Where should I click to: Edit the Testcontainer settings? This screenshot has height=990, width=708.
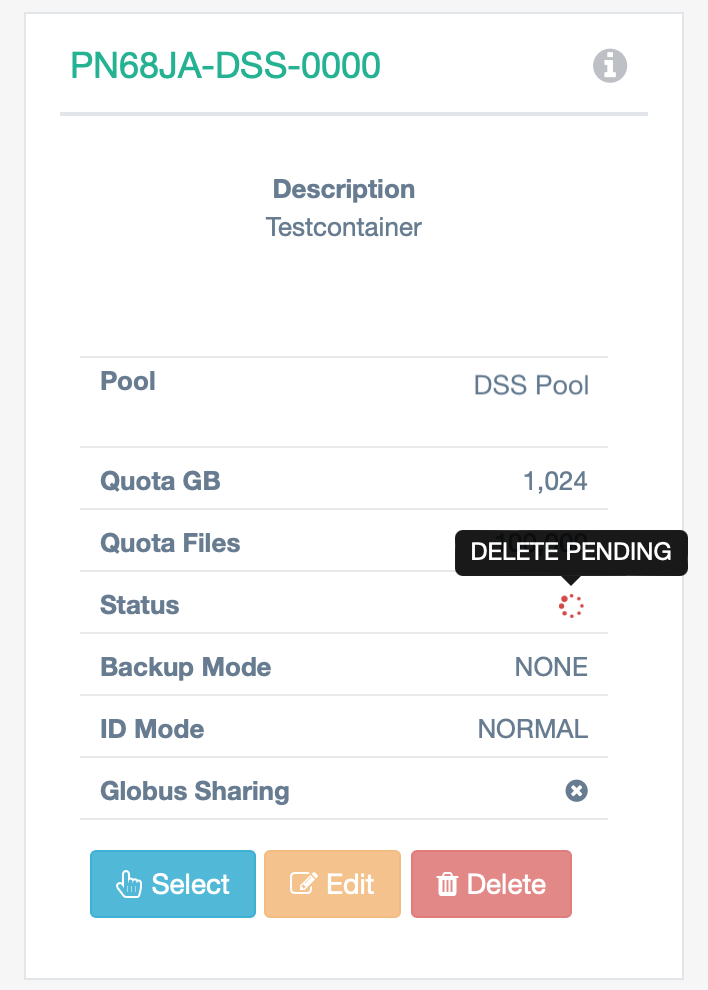pos(332,884)
